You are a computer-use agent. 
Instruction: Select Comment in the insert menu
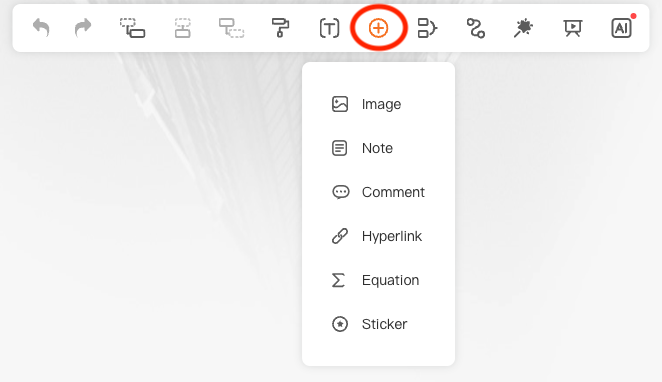click(x=378, y=192)
